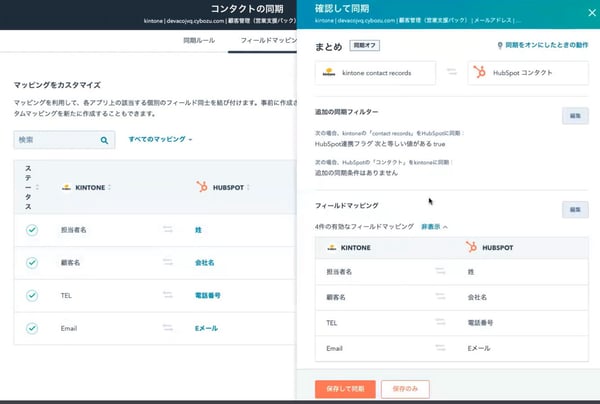Click sync direction arrows in TEL row

[x=168, y=295]
